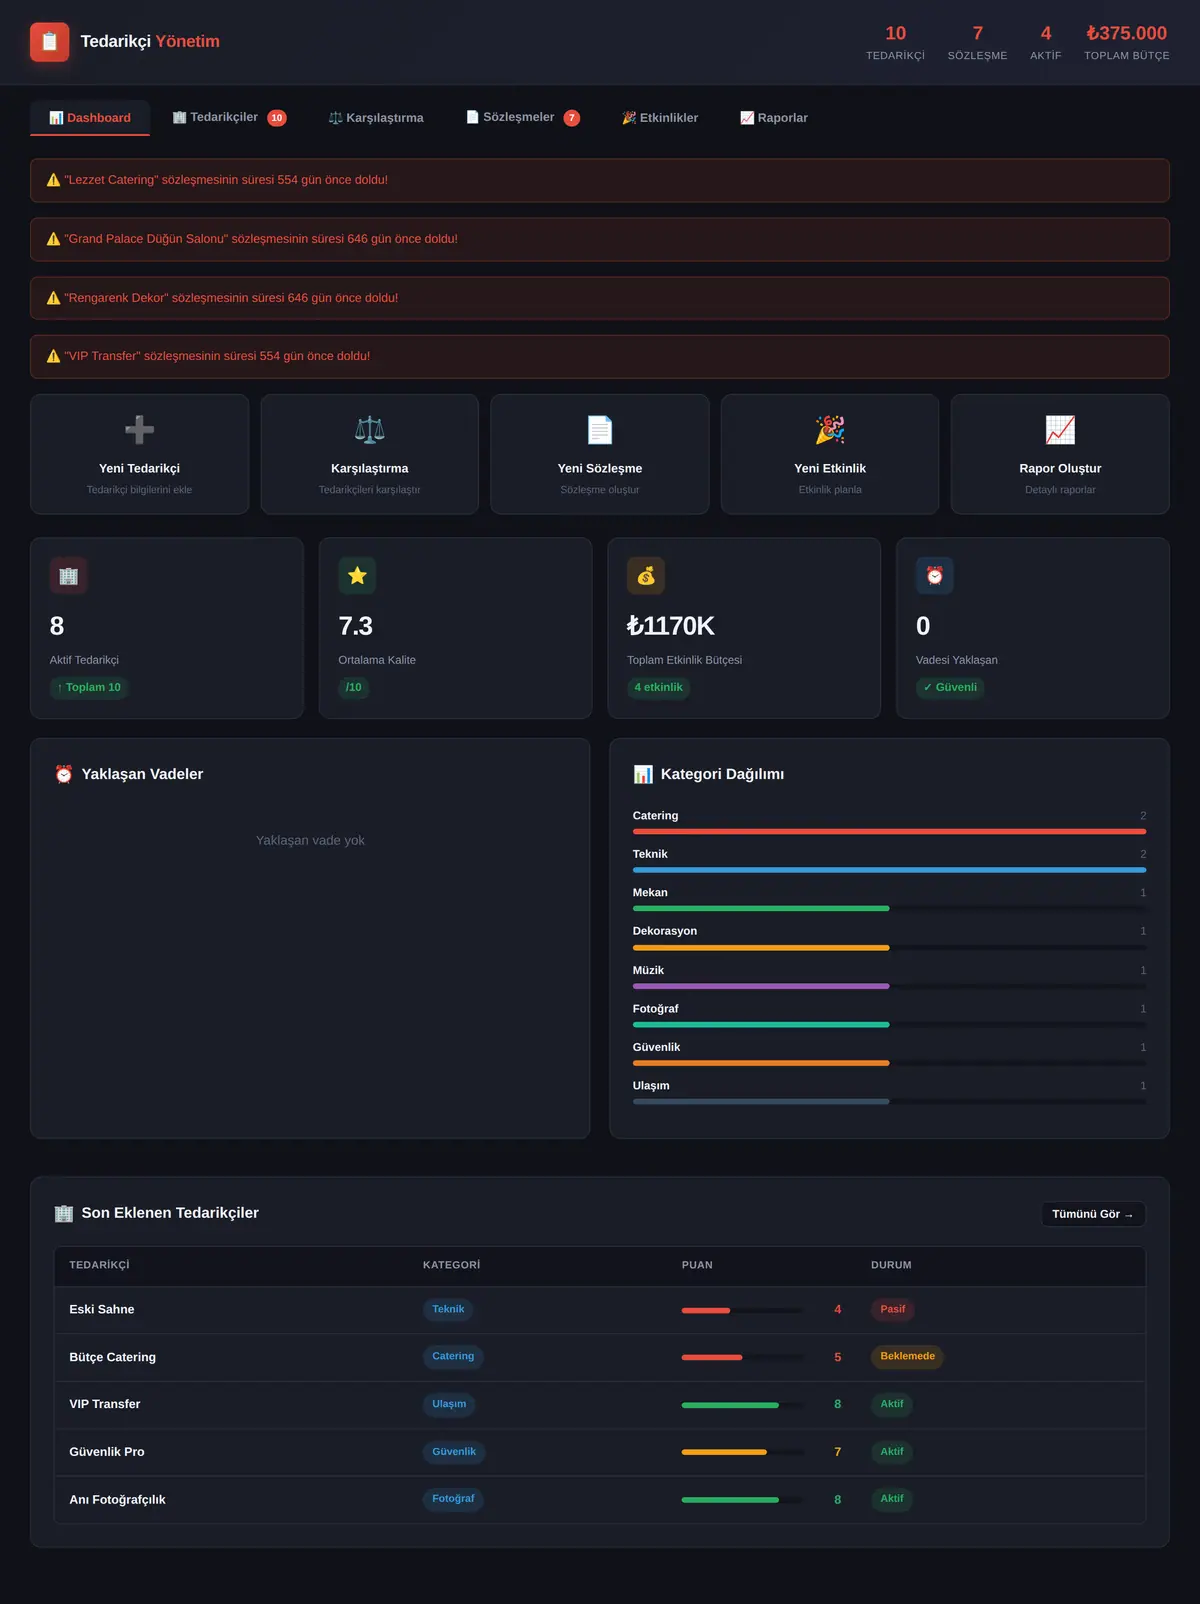The image size is (1200, 1604).
Task: Click the warning icon on VIP Transfer alert
Action: coord(54,356)
